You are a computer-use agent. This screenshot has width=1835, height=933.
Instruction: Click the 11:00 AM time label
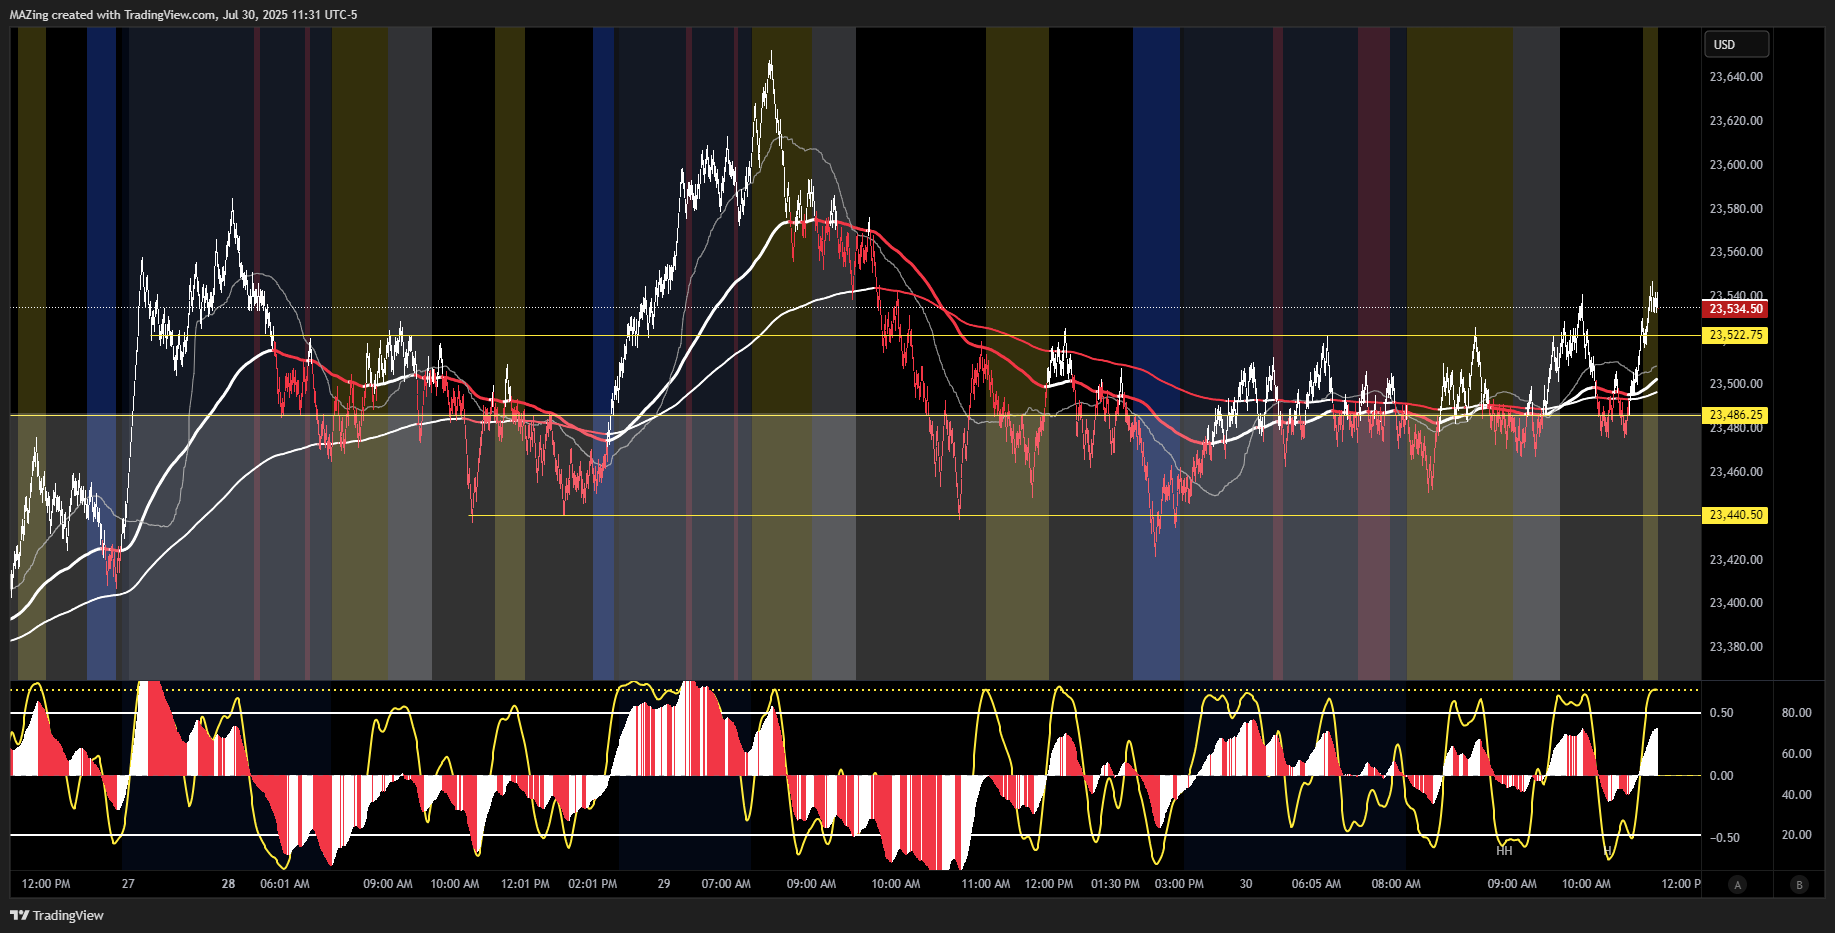coord(986,884)
